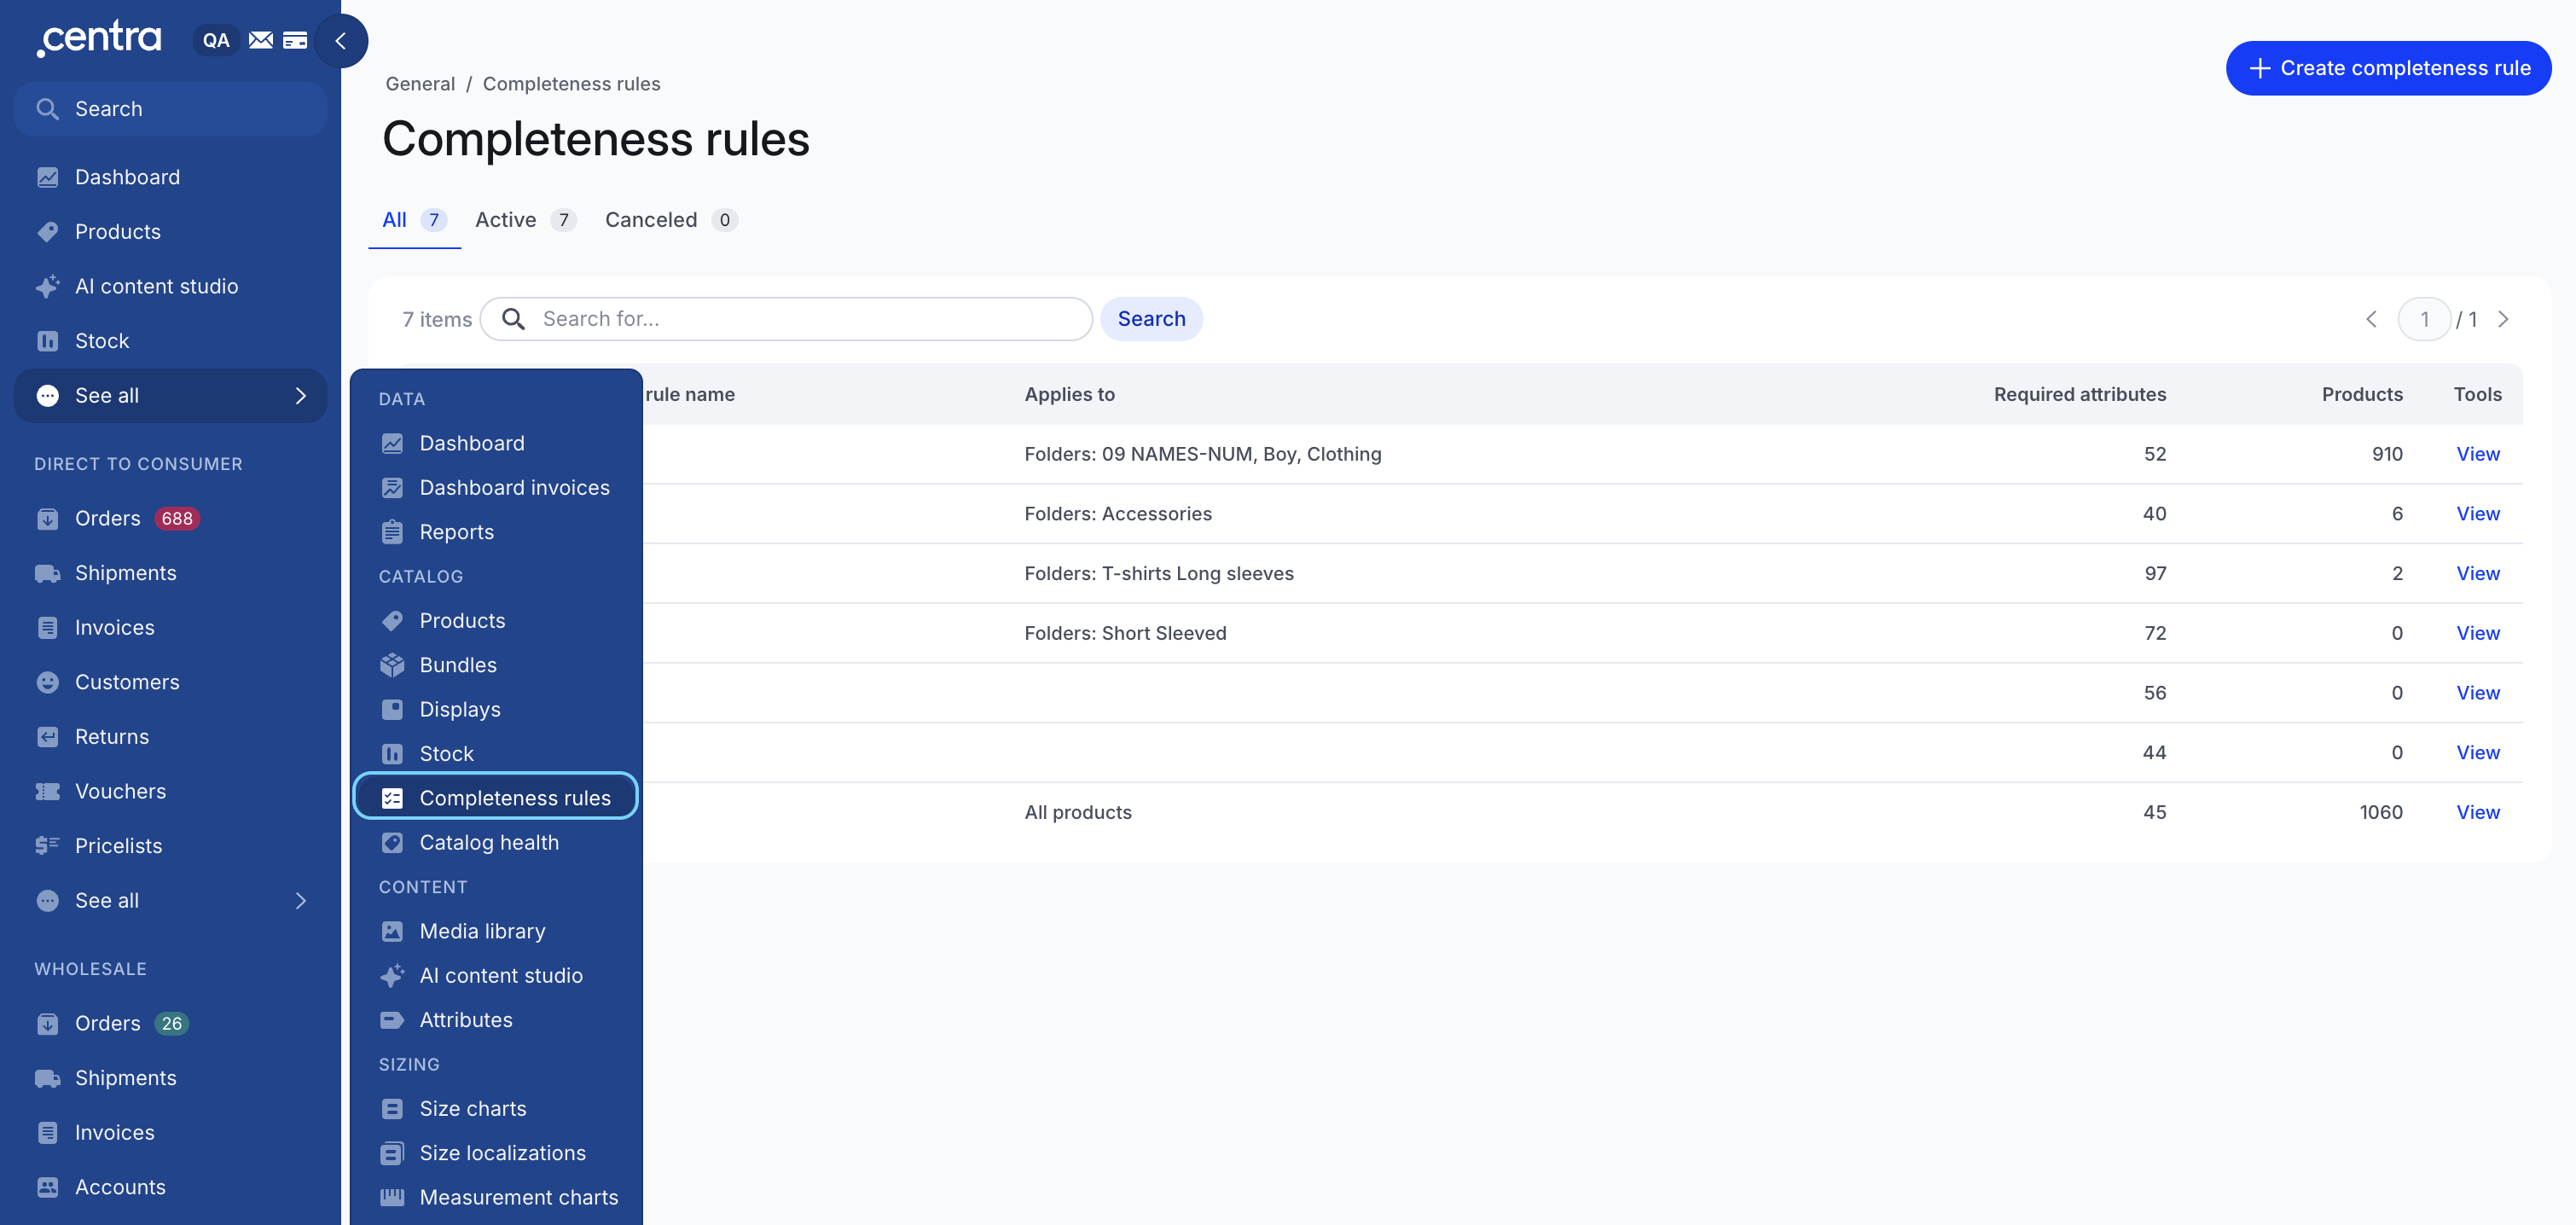This screenshot has width=2576, height=1225.
Task: Click the page number input box
Action: (2424, 319)
